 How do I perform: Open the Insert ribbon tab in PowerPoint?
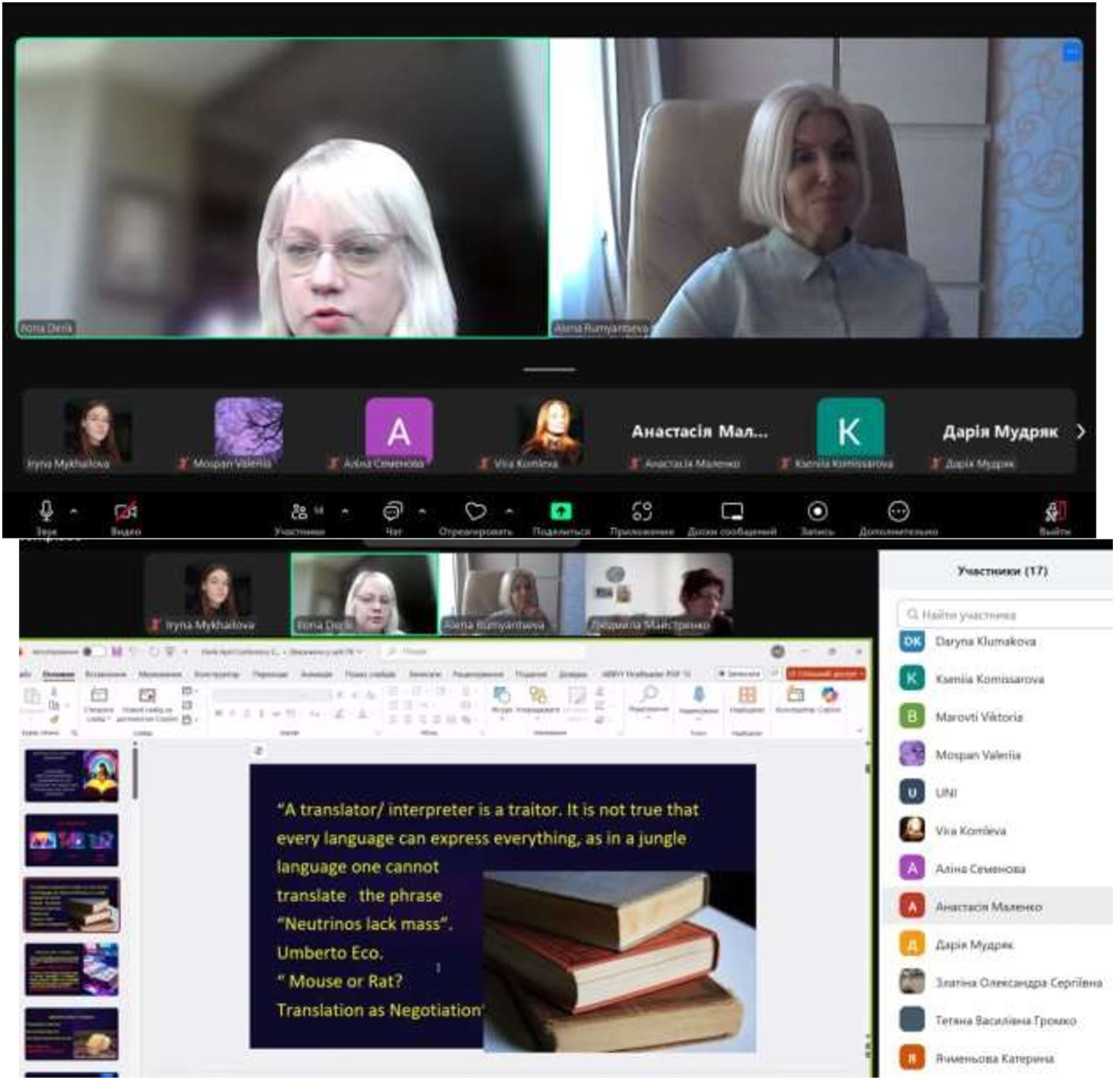105,673
